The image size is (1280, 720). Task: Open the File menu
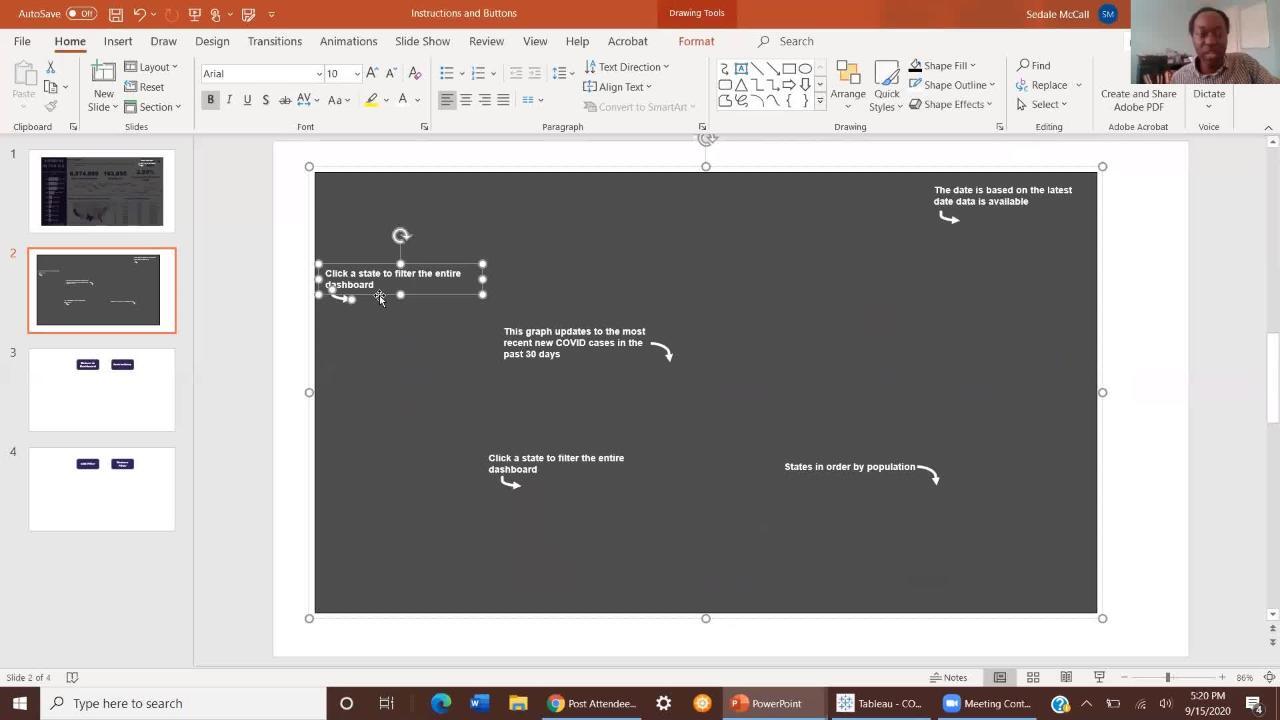[22, 41]
